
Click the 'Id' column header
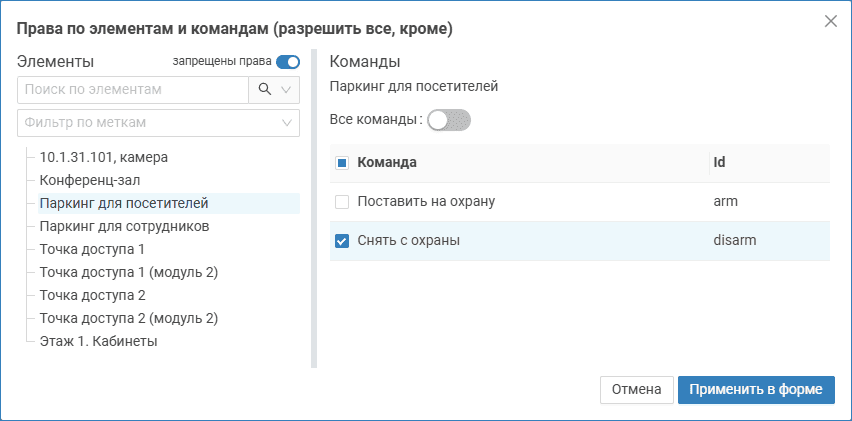point(719,163)
